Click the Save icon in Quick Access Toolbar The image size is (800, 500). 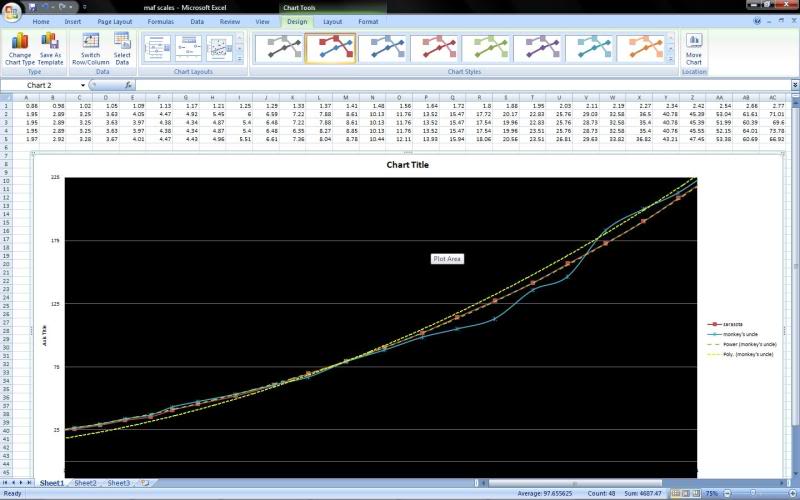(32, 7)
